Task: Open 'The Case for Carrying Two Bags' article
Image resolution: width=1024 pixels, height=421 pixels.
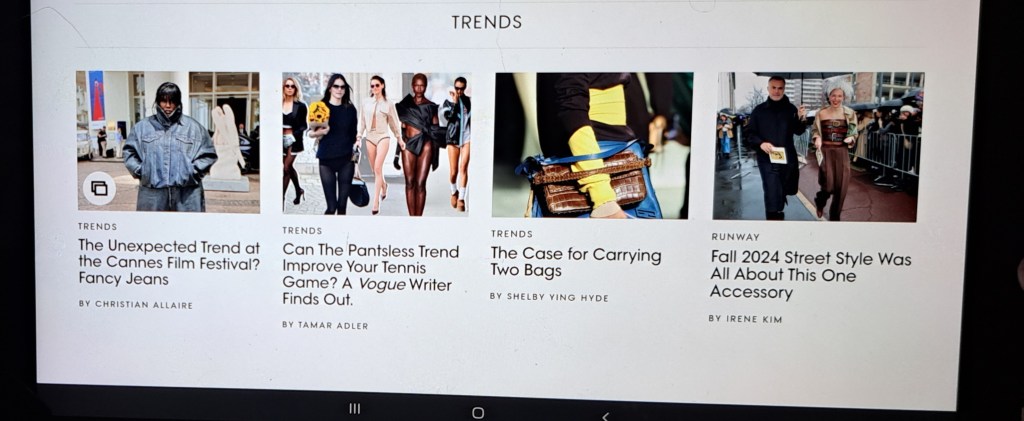Action: 575,262
